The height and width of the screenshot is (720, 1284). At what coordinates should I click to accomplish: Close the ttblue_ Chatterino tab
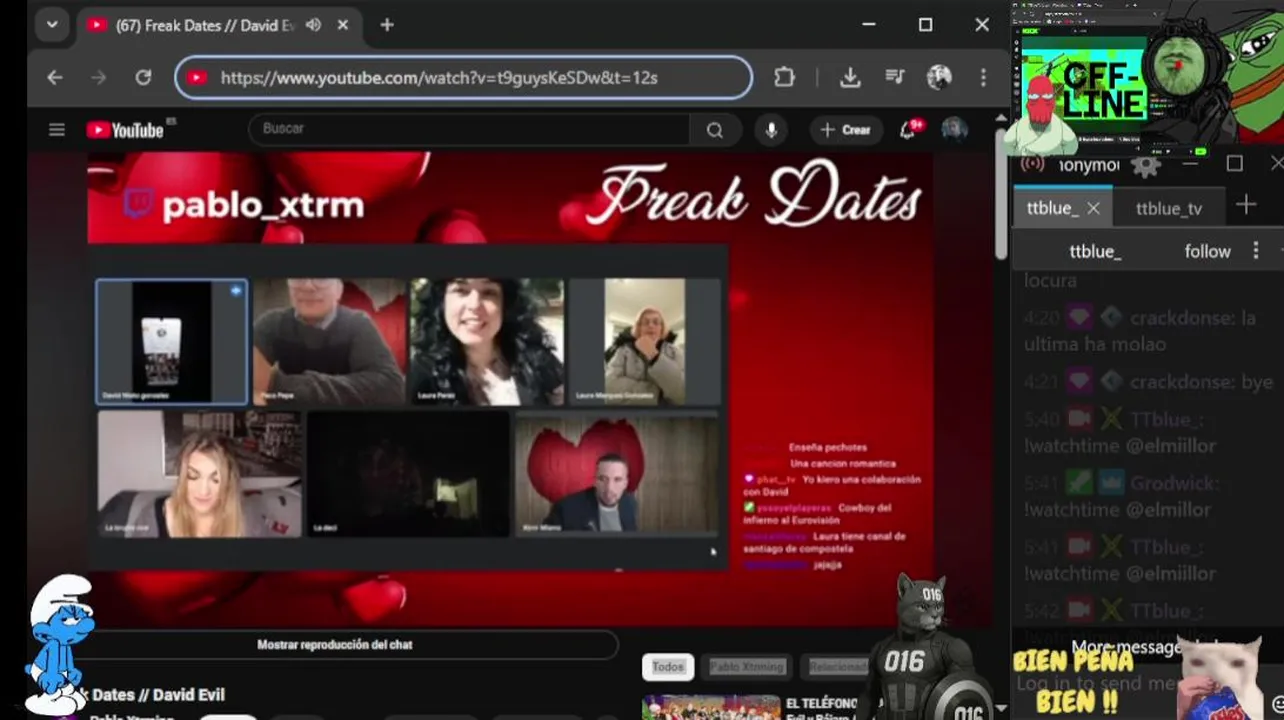tap(1093, 208)
